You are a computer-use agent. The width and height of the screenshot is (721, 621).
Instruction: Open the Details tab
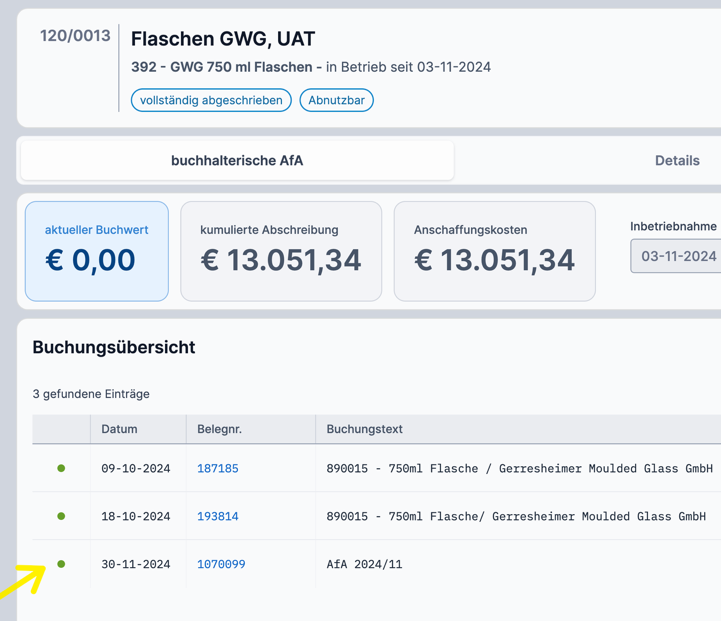676,160
